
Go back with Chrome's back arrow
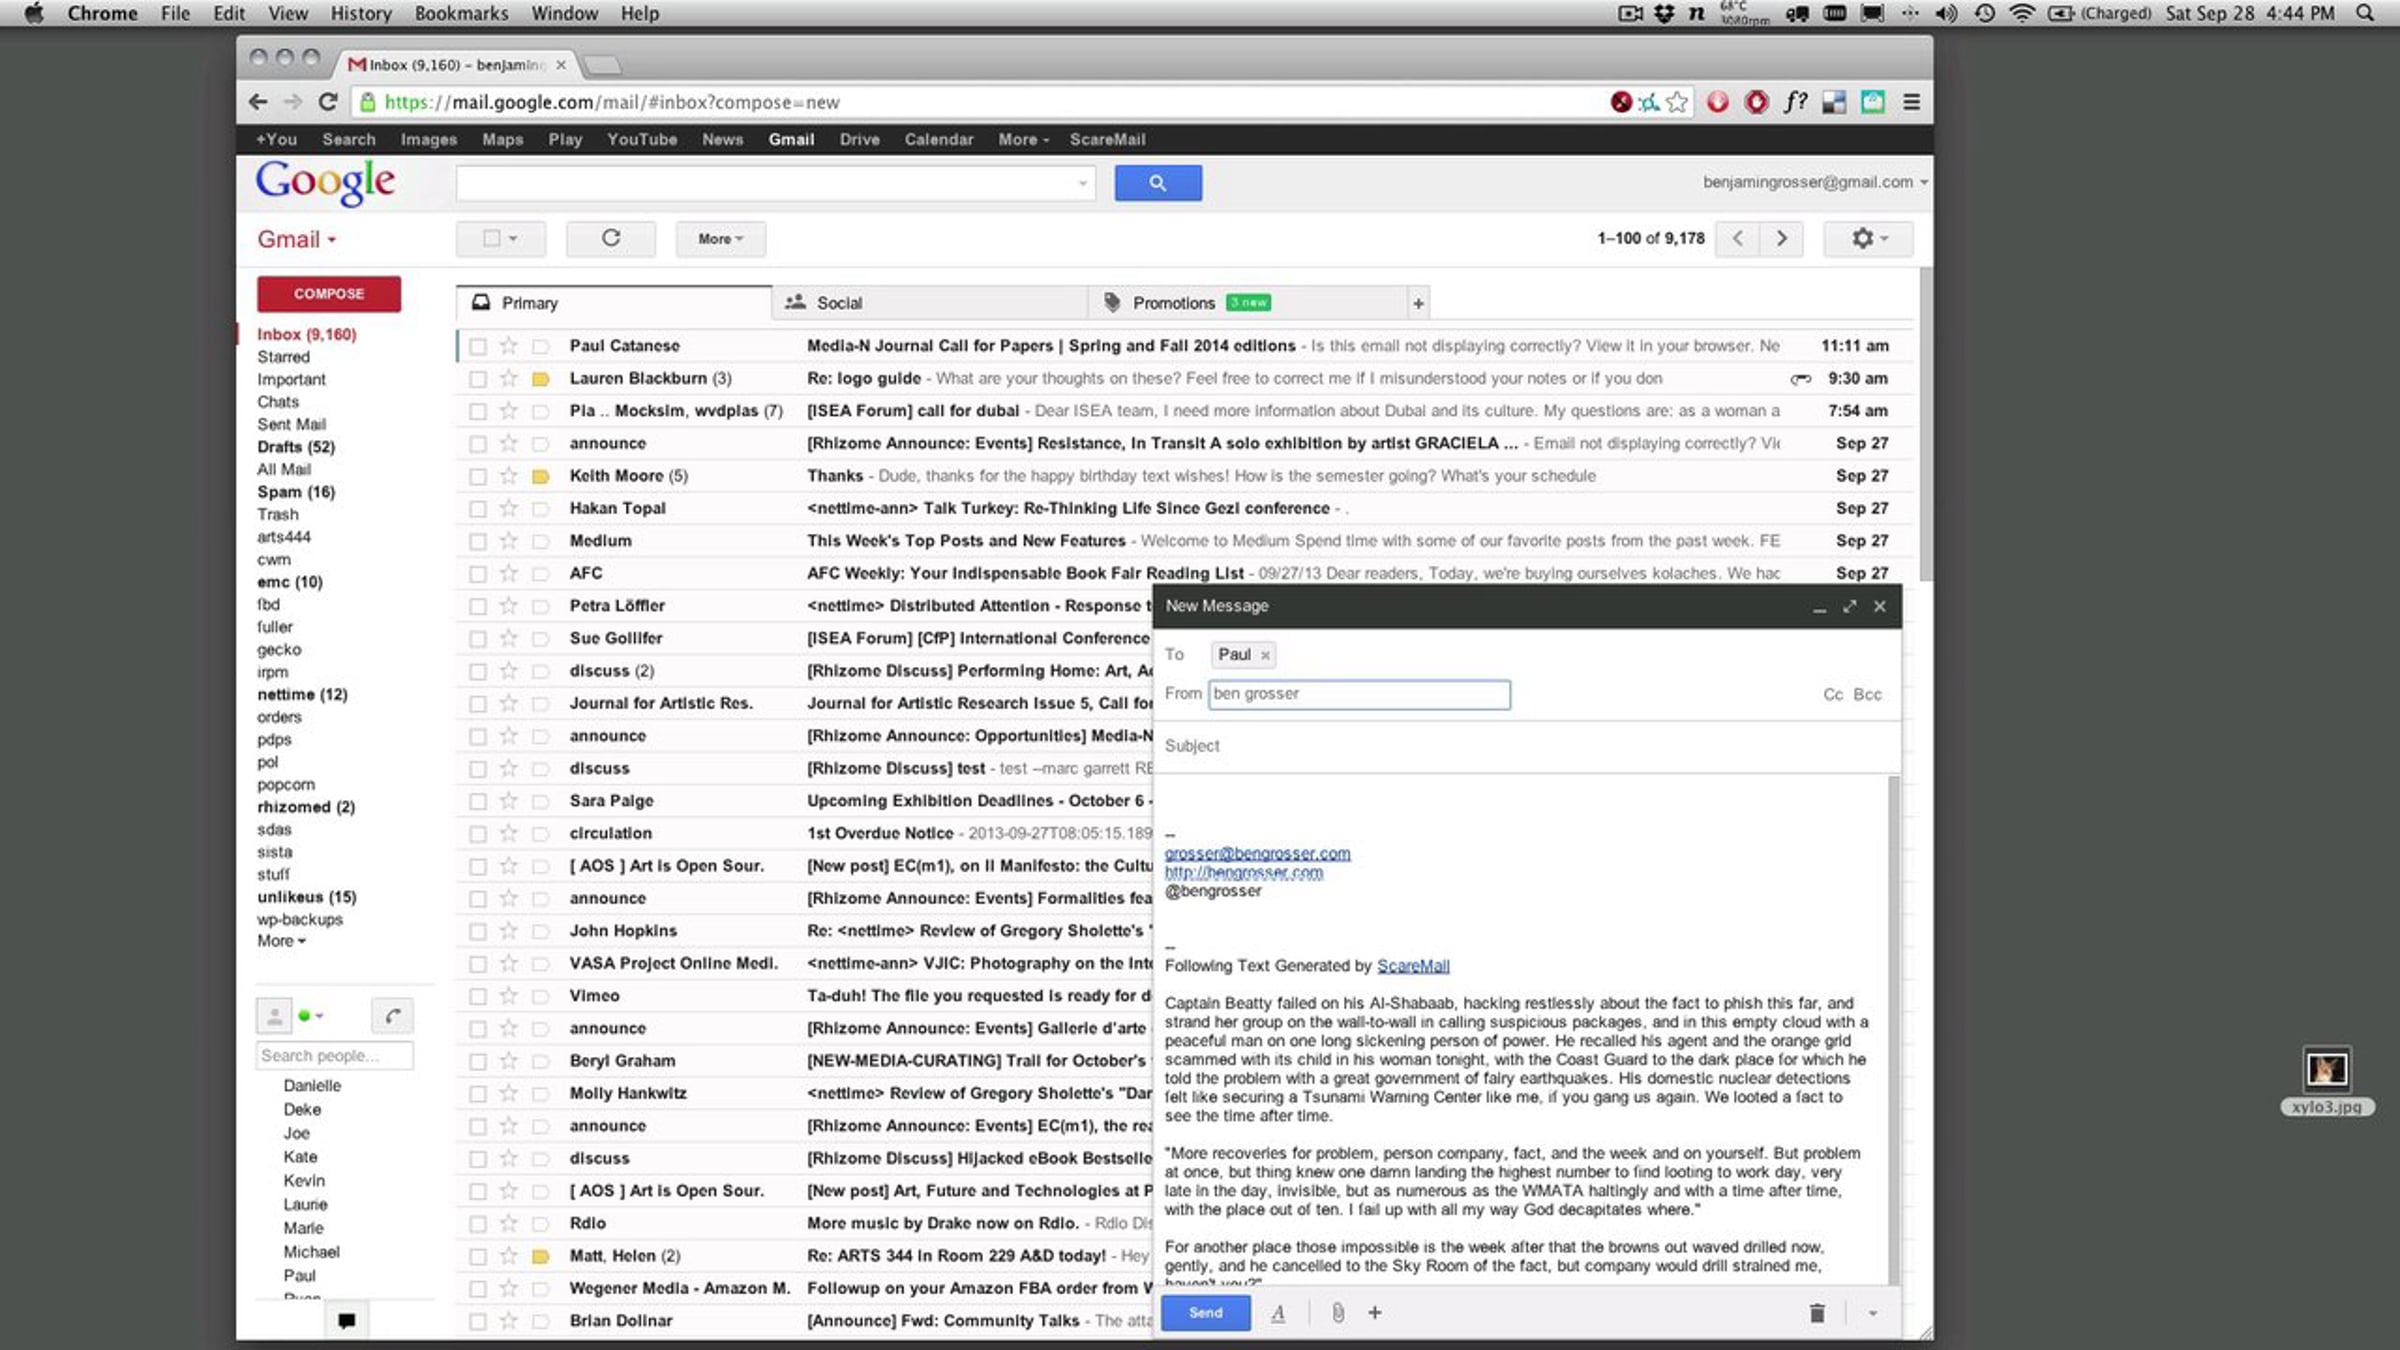[x=258, y=102]
